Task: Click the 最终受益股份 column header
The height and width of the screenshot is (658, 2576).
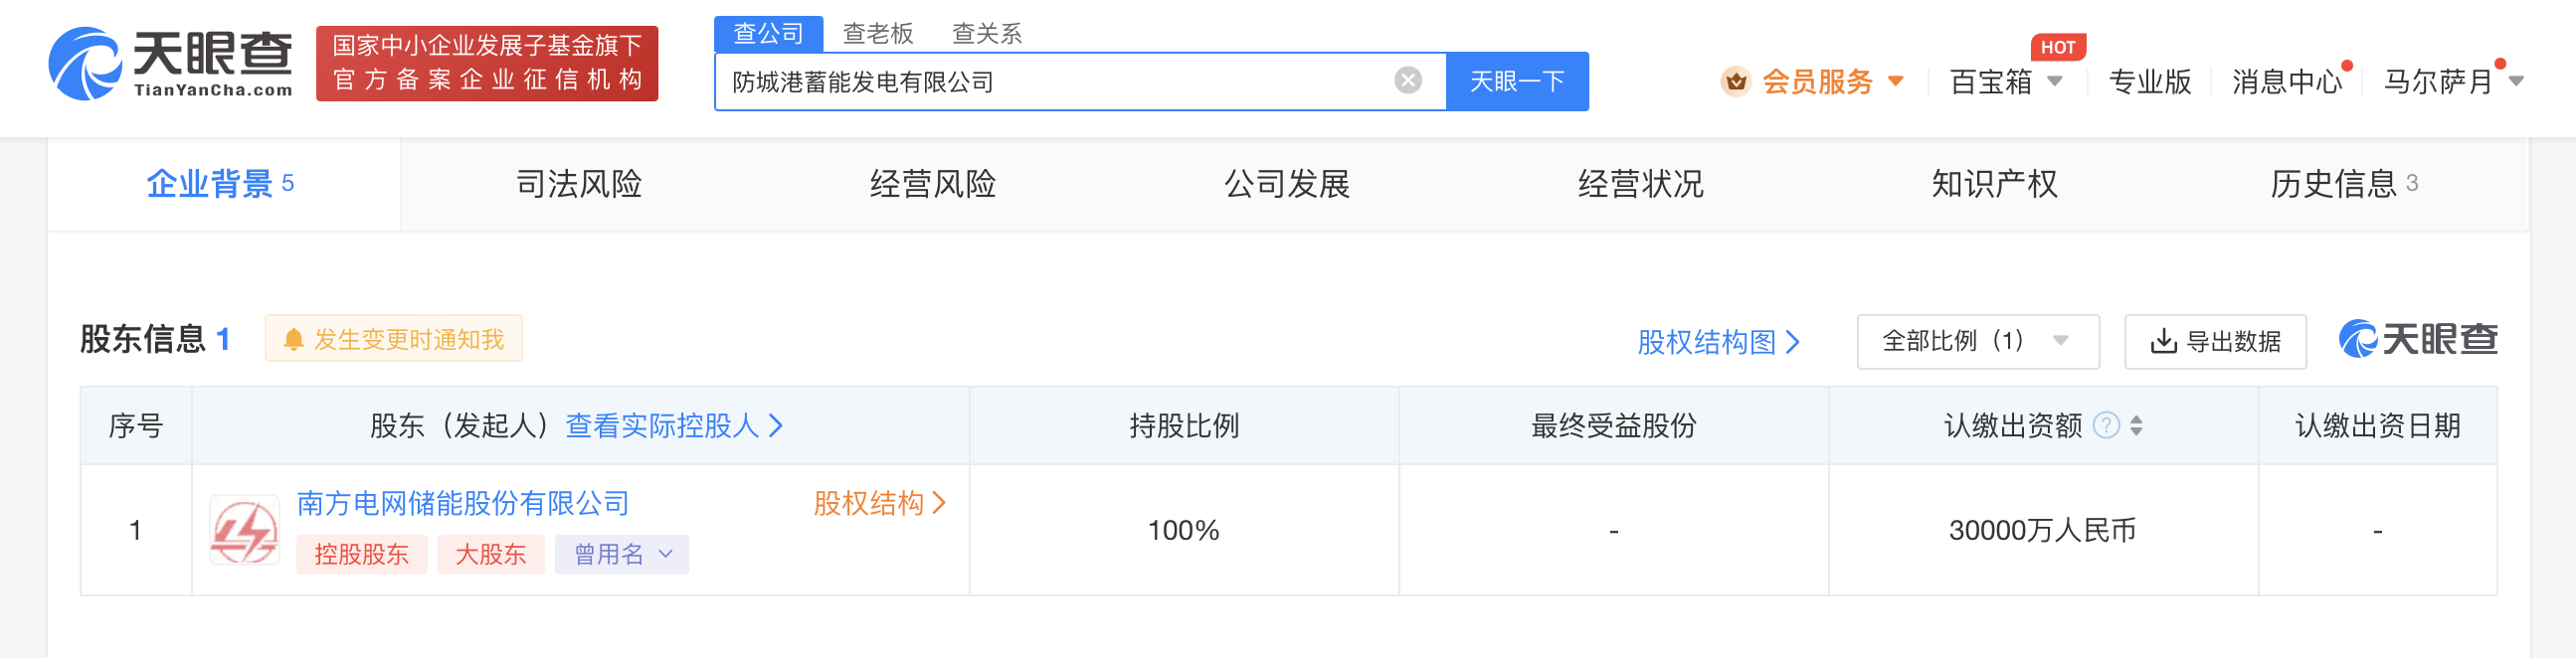Action: click(x=1613, y=426)
